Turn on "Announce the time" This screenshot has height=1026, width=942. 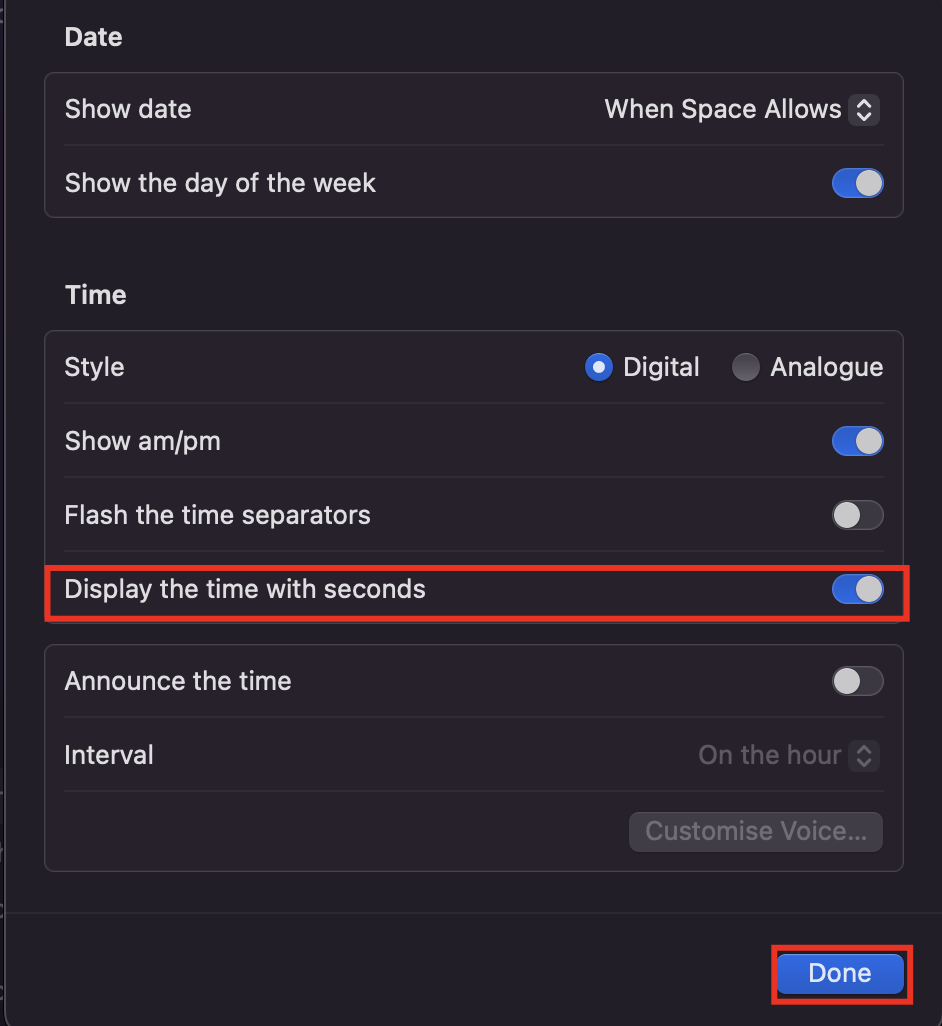(x=858, y=681)
